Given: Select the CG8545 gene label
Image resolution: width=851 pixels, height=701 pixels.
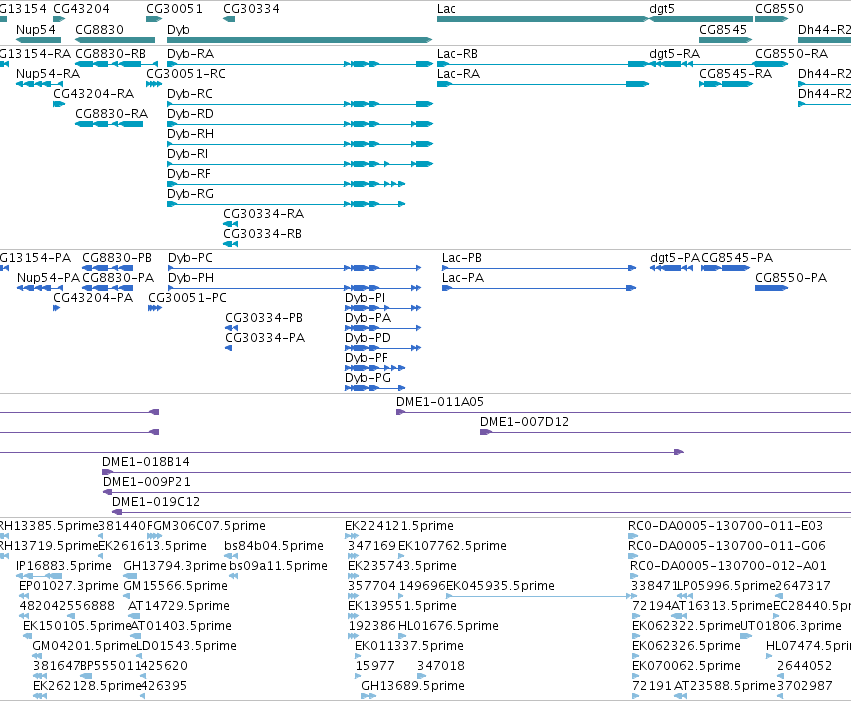Looking at the screenshot, I should [723, 30].
